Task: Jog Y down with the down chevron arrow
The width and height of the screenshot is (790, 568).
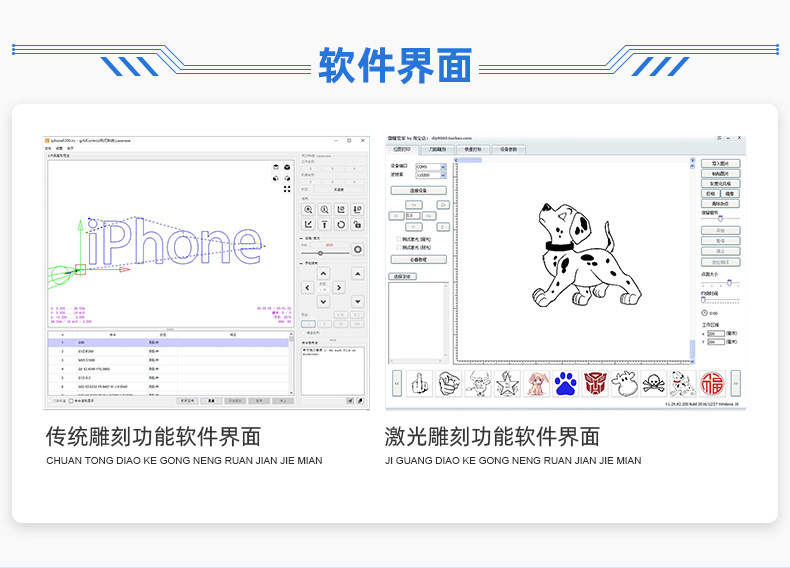Action: pyautogui.click(x=323, y=302)
